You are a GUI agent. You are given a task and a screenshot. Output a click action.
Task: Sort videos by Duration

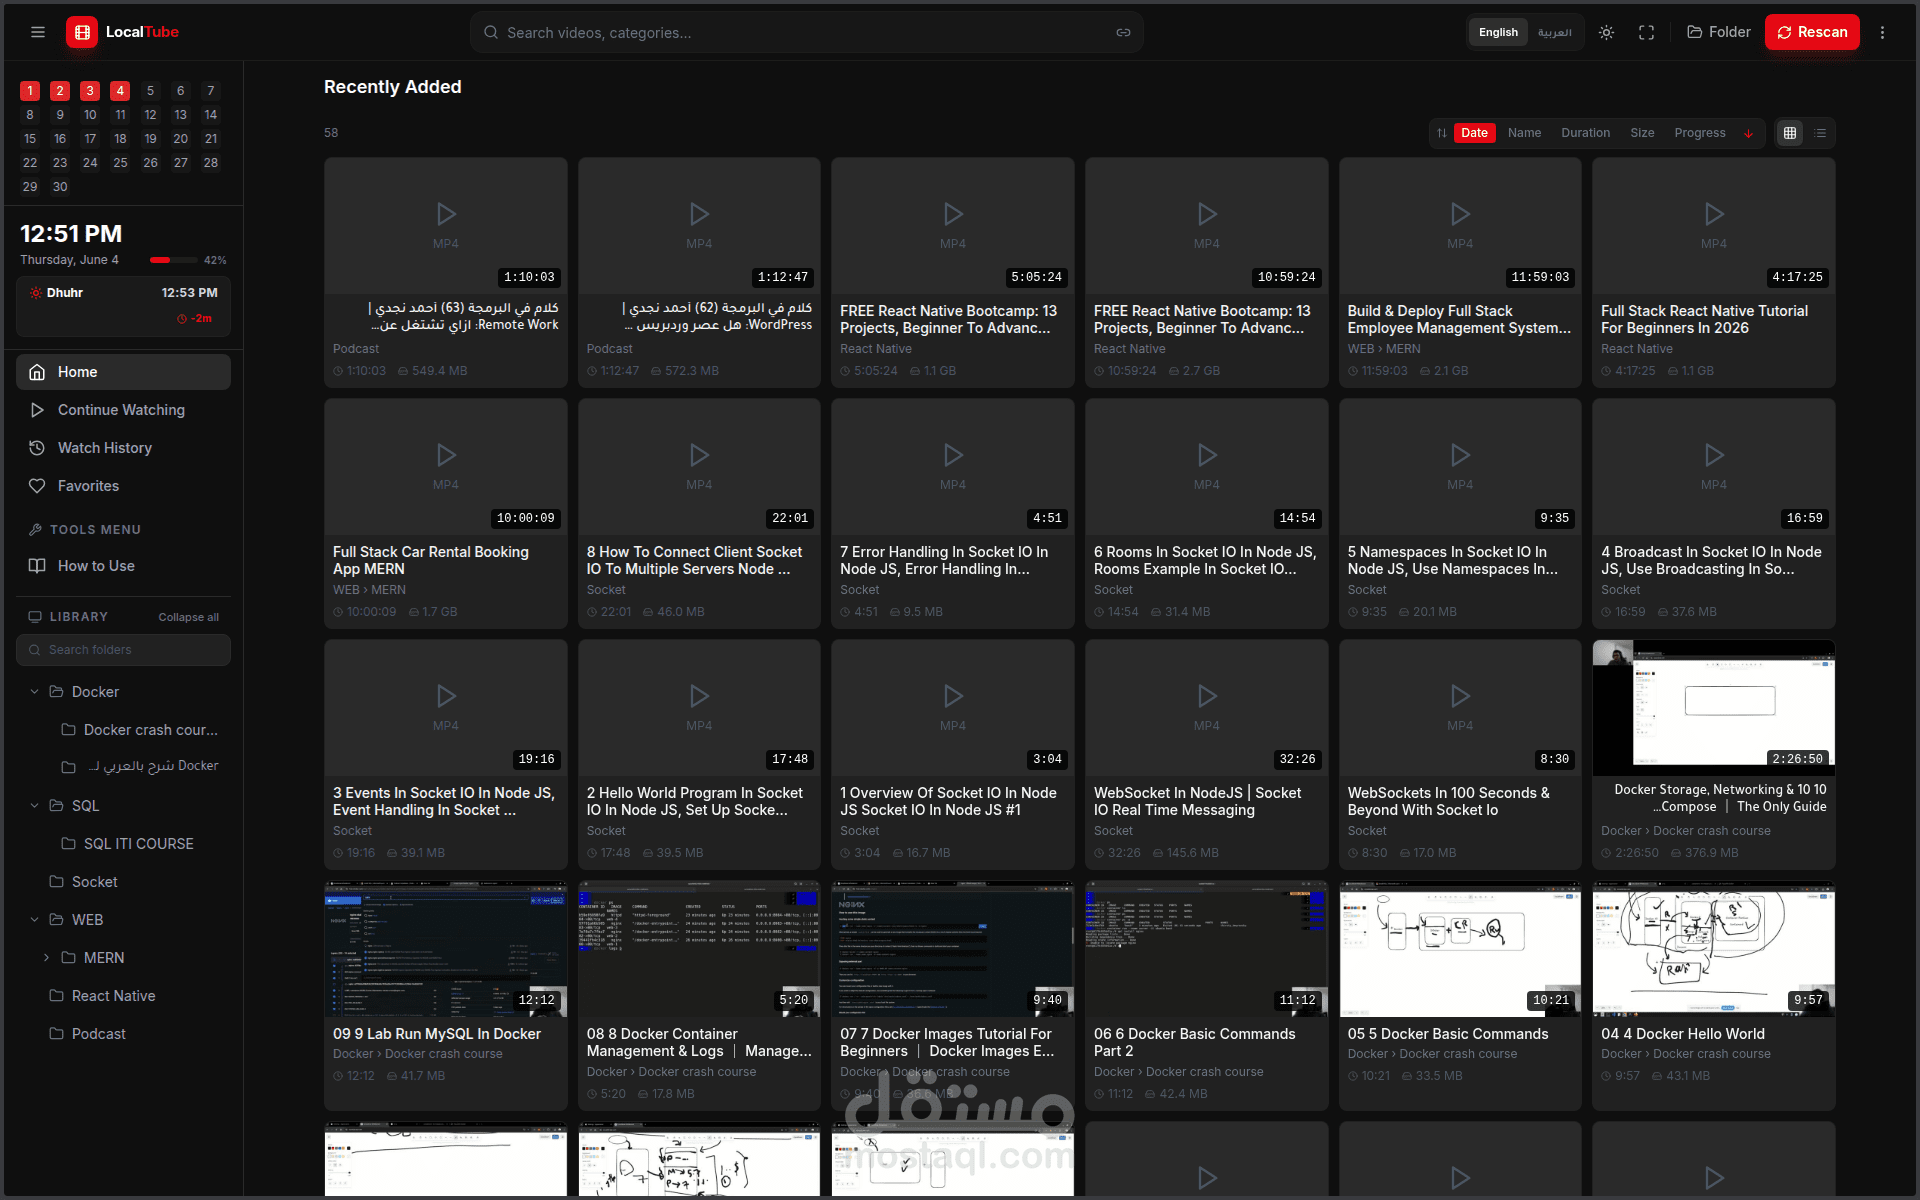point(1585,133)
